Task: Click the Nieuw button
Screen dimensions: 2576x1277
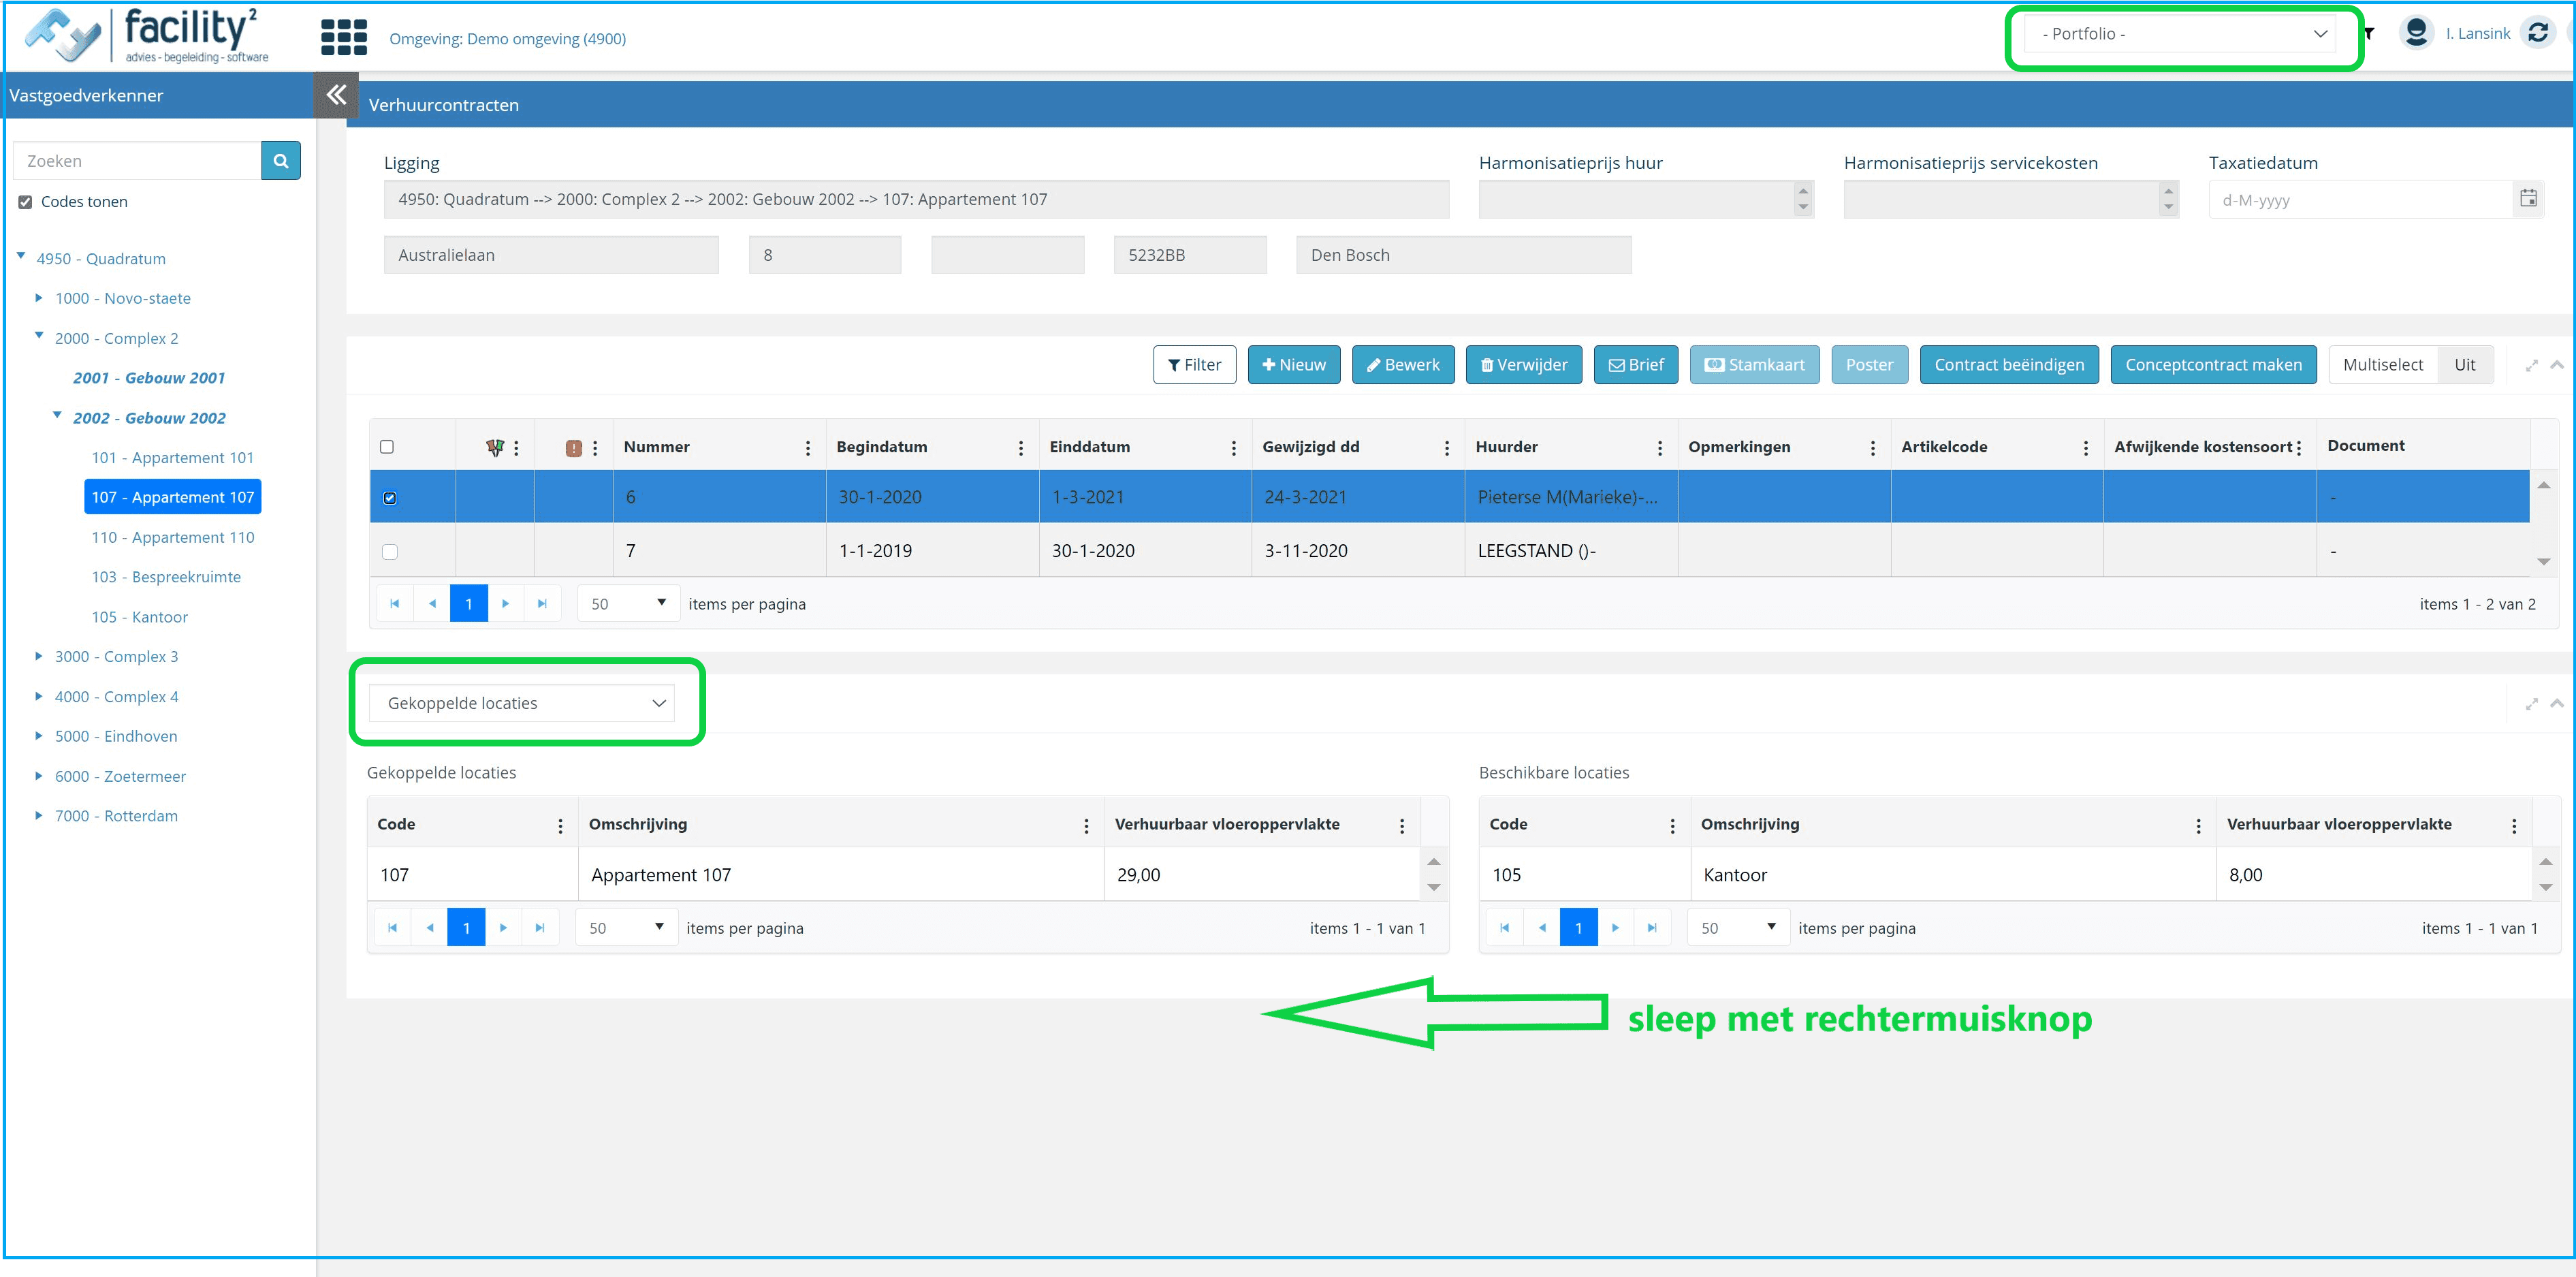Action: point(1293,365)
